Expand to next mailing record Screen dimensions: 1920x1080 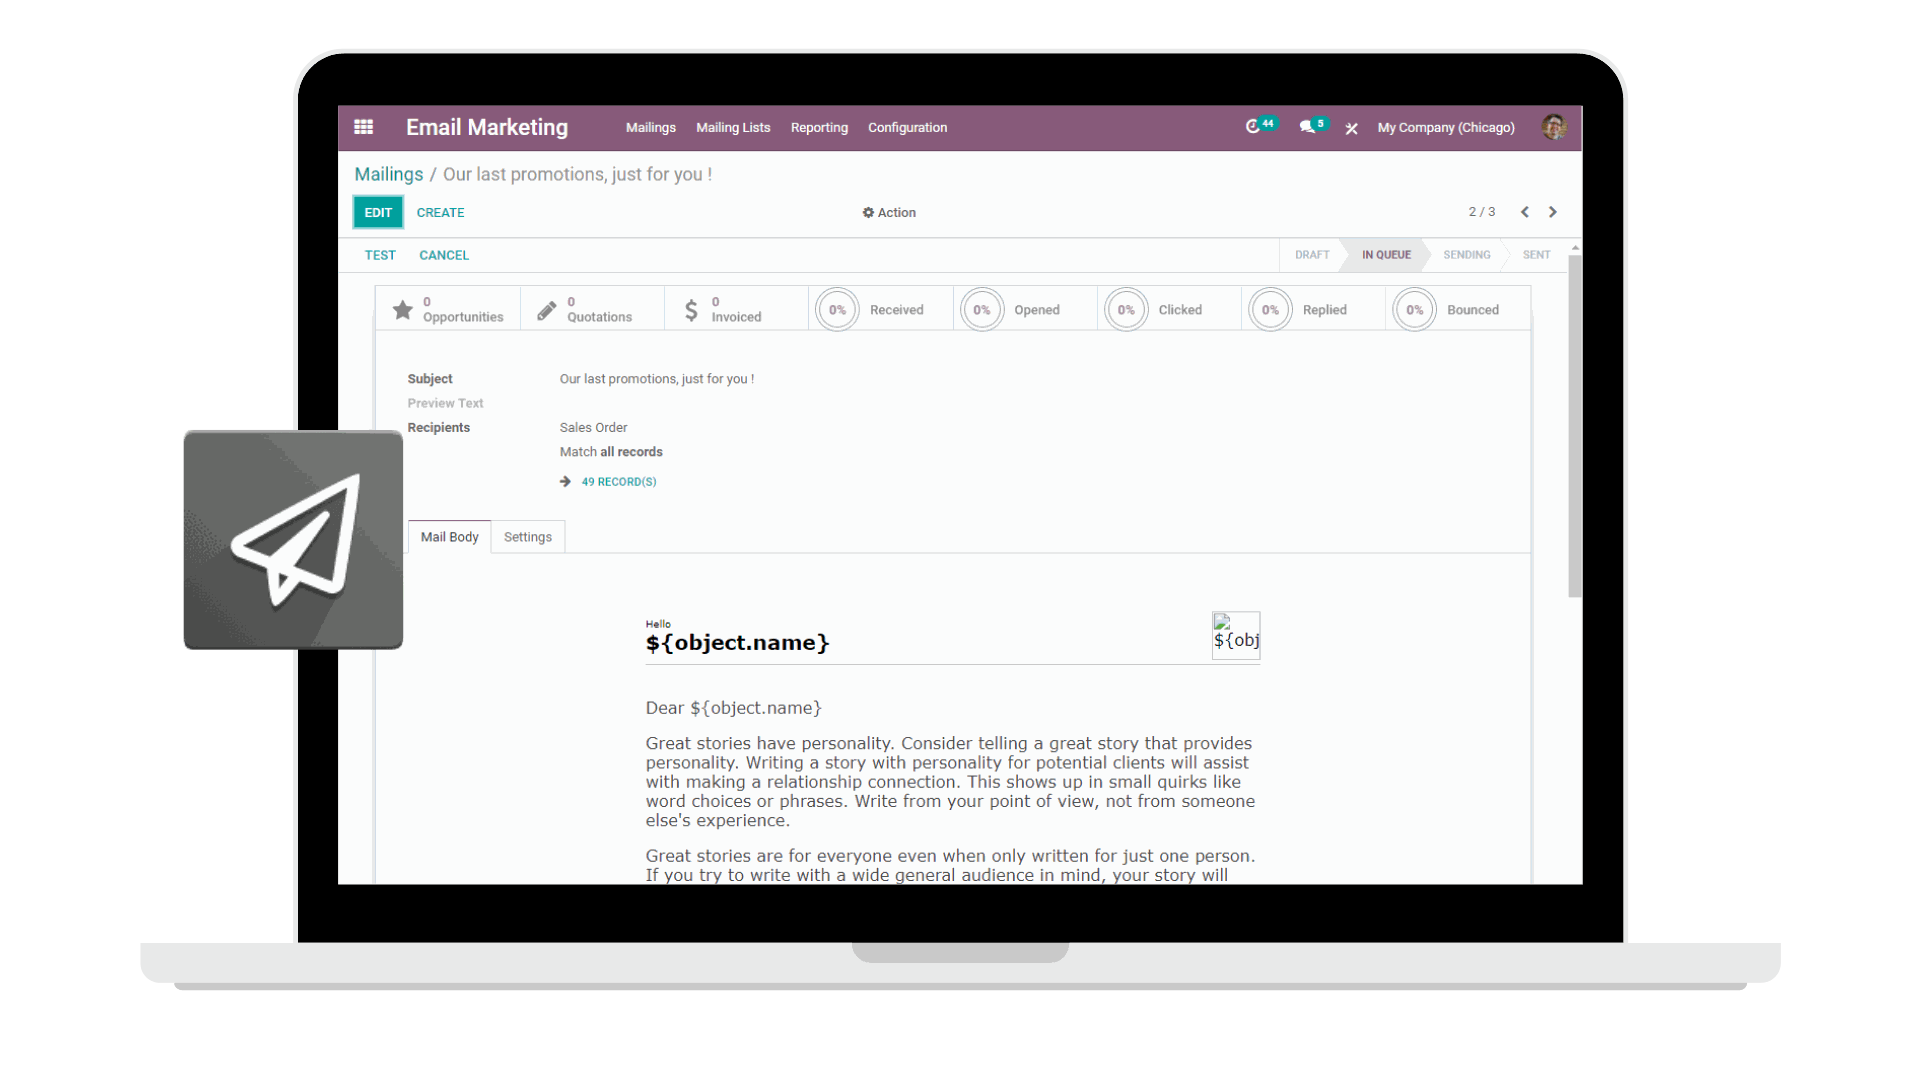click(x=1553, y=211)
